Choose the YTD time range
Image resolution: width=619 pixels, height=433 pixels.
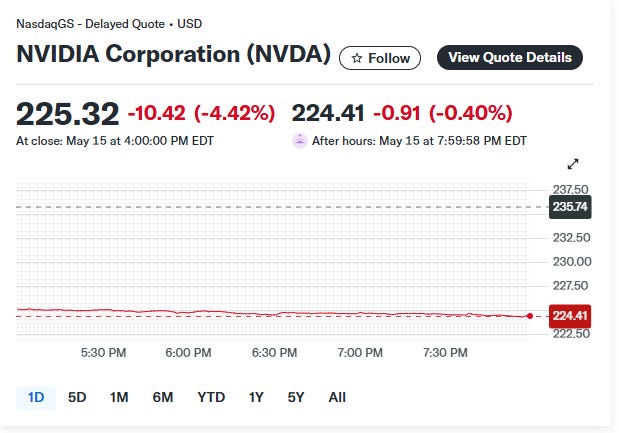[x=211, y=397]
